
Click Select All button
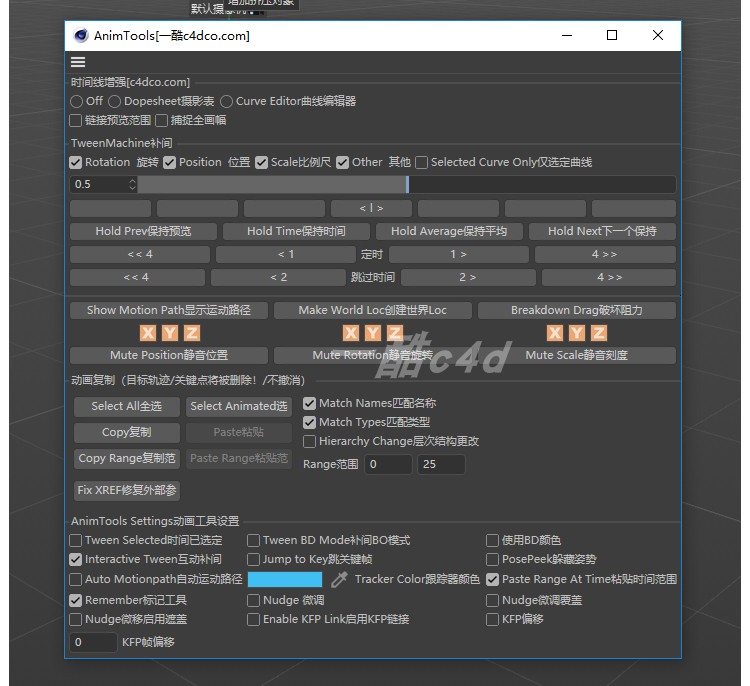[127, 407]
